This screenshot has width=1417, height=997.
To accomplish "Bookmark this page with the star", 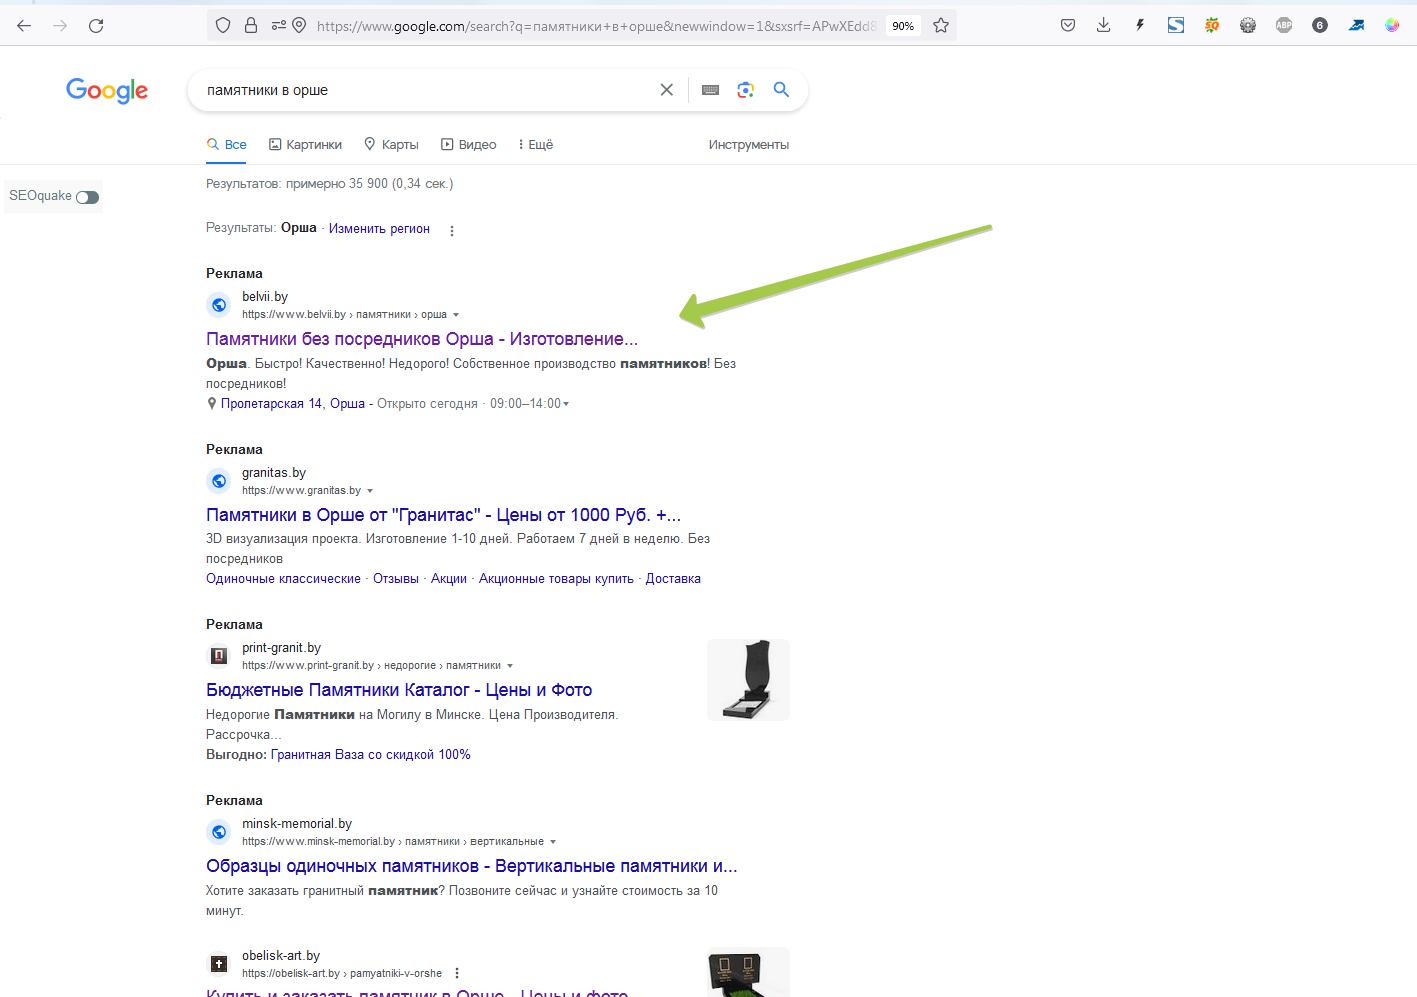I will [x=941, y=26].
